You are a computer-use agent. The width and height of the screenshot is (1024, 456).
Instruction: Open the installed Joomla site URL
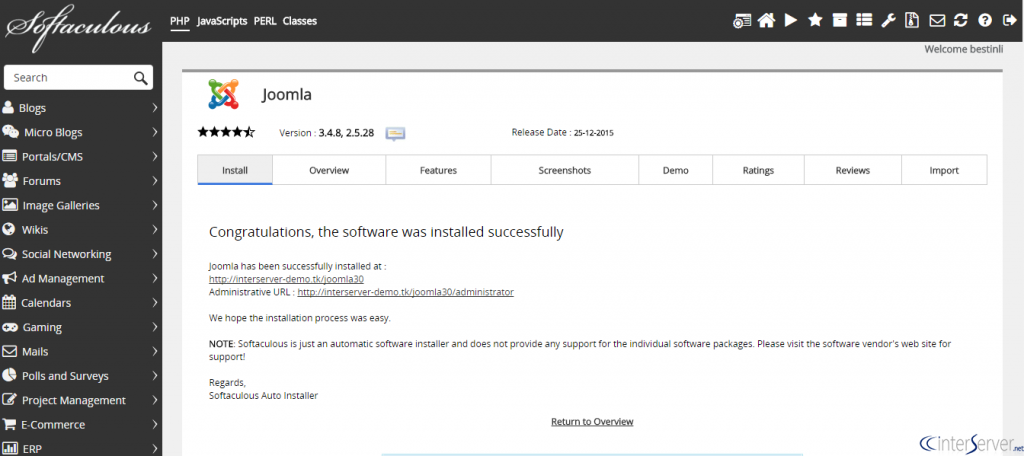pyautogui.click(x=286, y=279)
